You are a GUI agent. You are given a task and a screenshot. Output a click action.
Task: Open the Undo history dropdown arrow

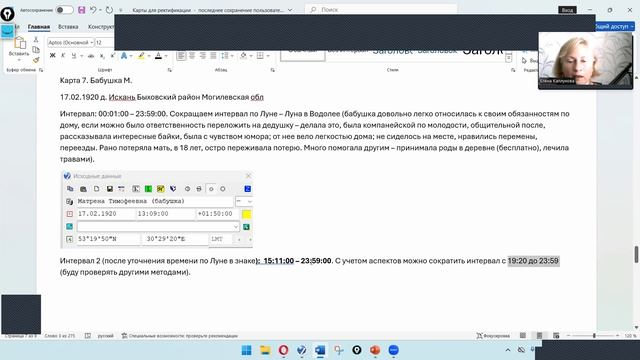pos(100,10)
